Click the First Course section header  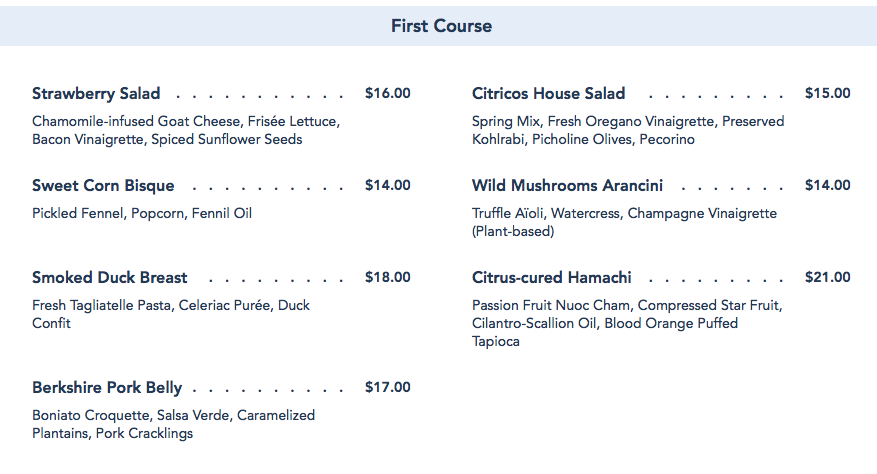(441, 26)
